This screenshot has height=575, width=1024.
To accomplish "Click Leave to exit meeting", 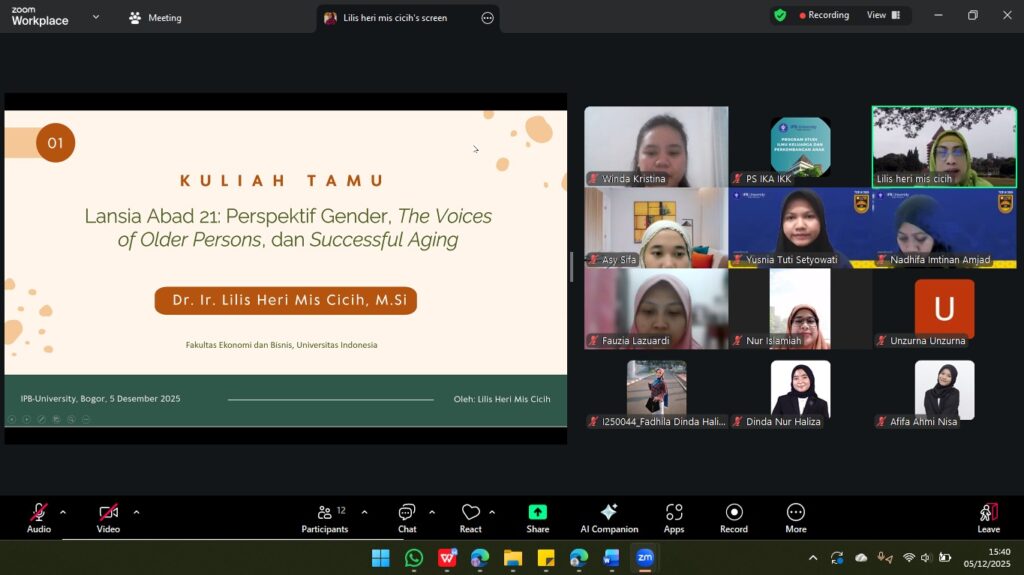I will [988, 516].
